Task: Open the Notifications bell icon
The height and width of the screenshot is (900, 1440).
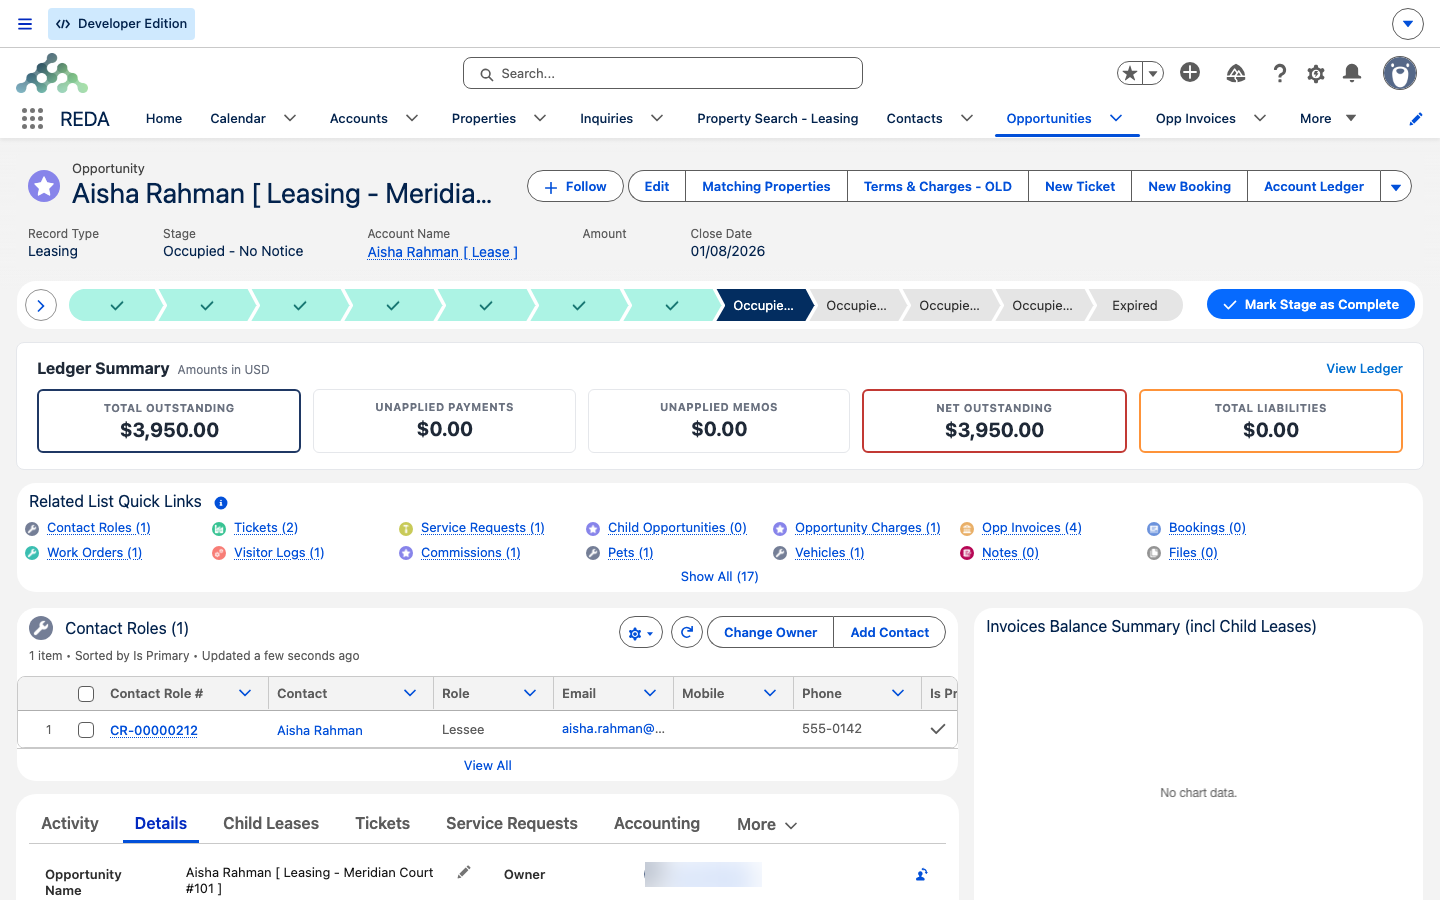Action: (x=1352, y=73)
